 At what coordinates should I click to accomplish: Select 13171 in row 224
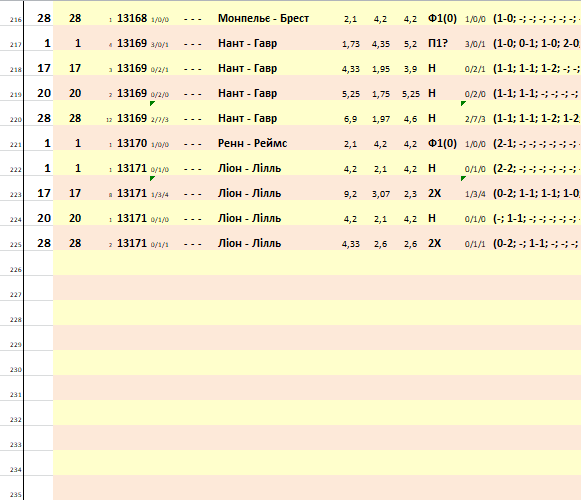(132, 218)
